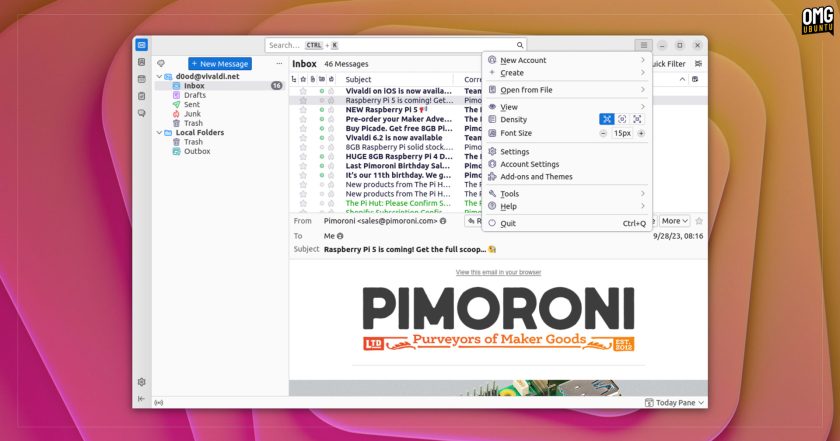Open the Chat space icon
Viewport: 840px width, 441px height.
[x=141, y=114]
